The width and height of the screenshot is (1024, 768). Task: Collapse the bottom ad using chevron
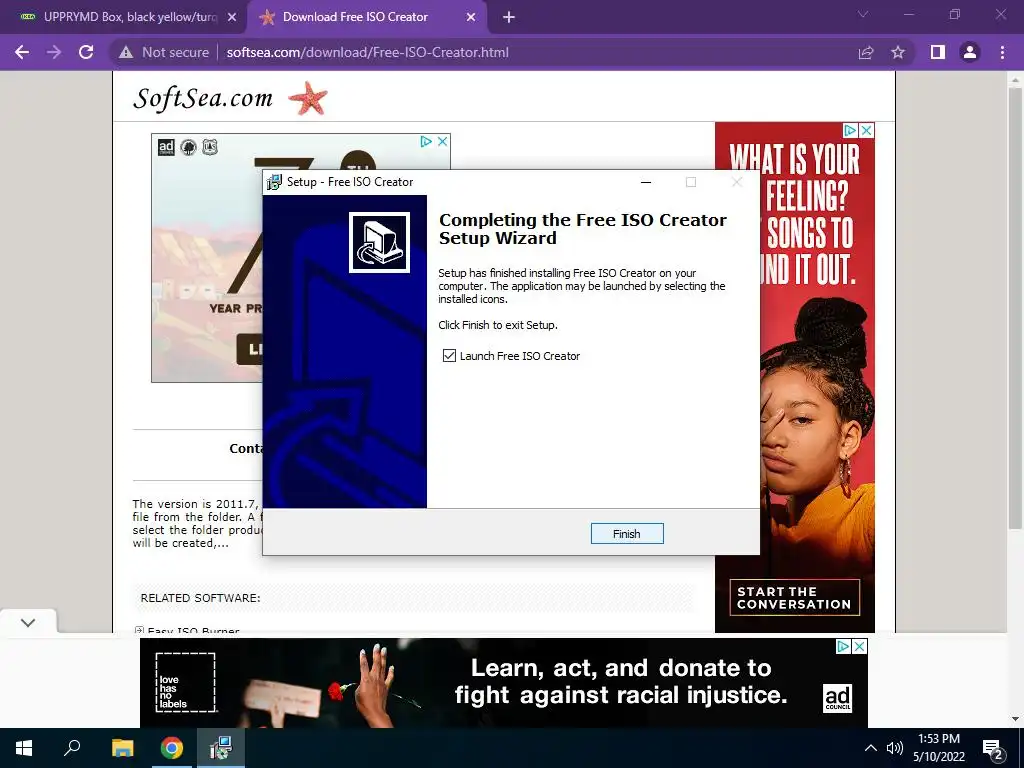coord(28,622)
